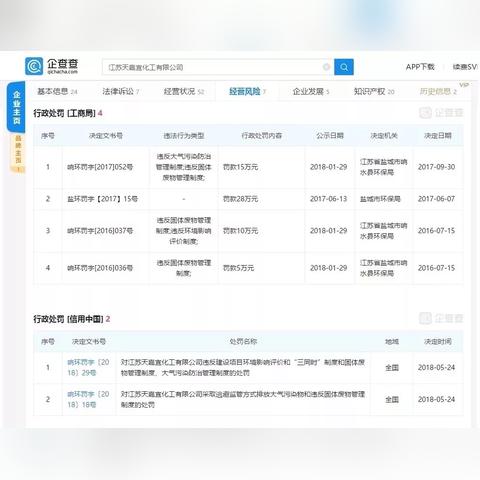Click the 行政处罚内容 column header
The height and width of the screenshot is (480, 480).
262,136
